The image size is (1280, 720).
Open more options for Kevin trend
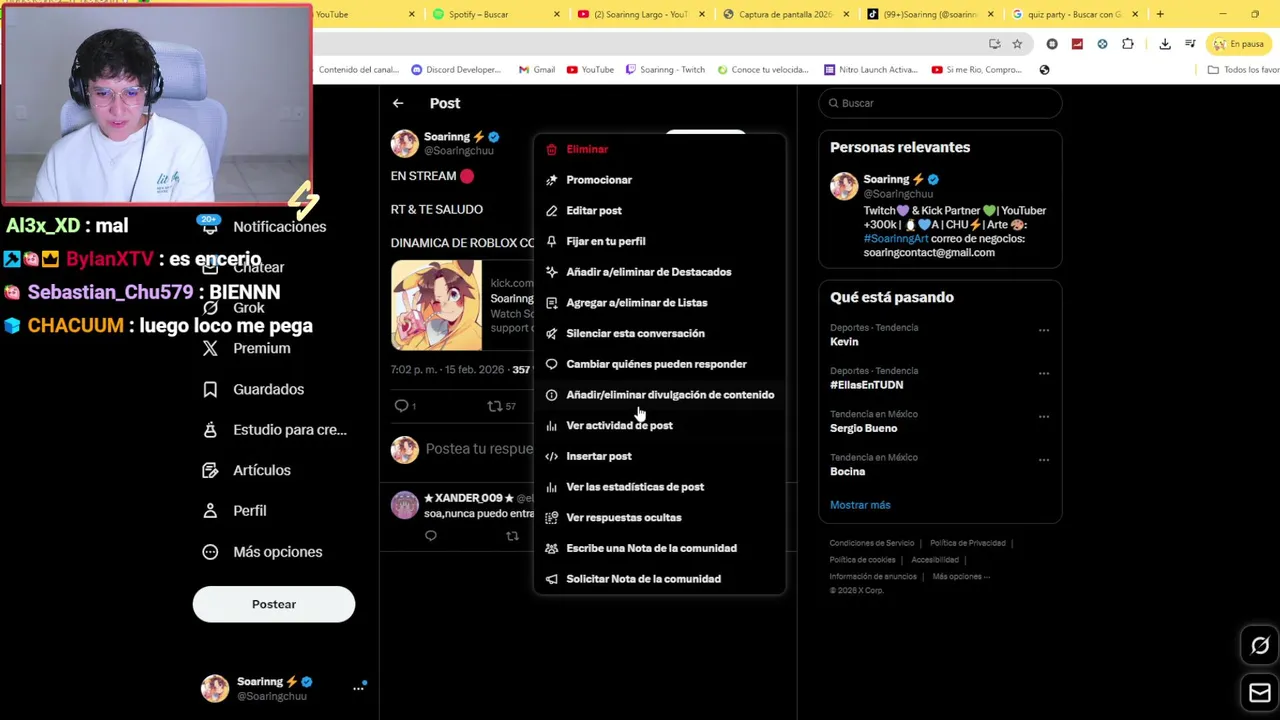[x=1044, y=330]
